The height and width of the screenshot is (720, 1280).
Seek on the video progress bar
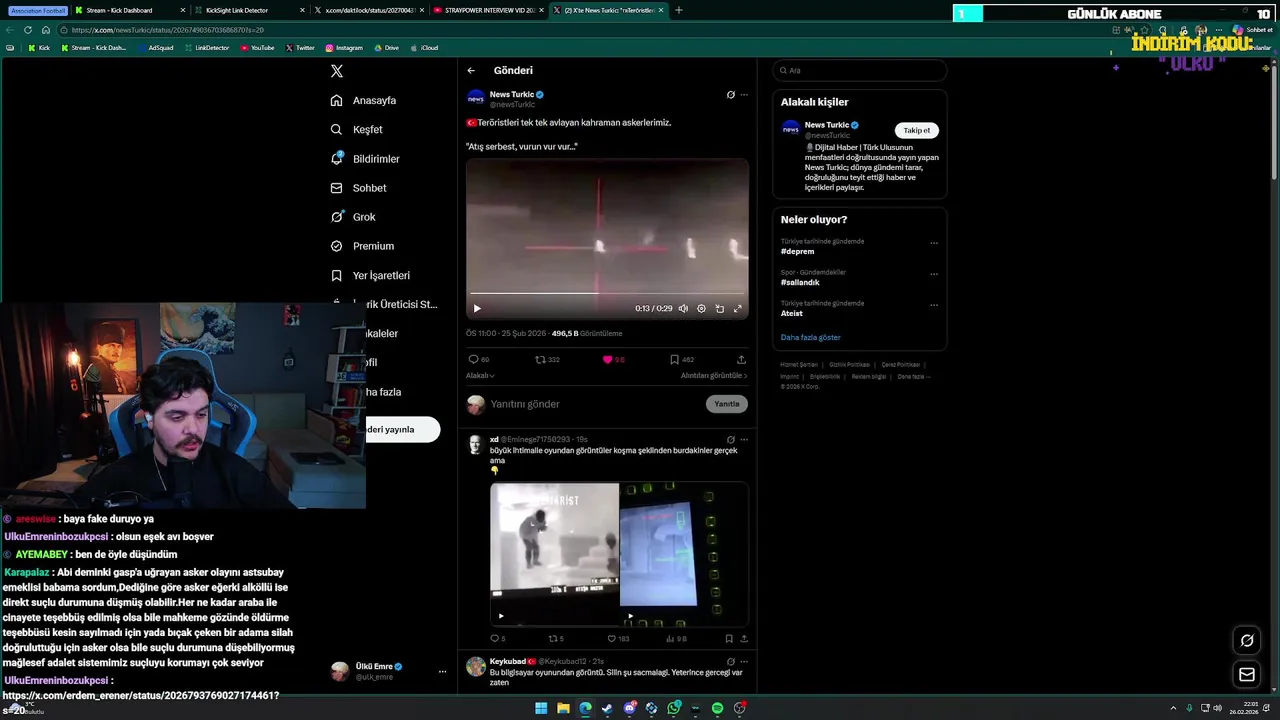[607, 294]
